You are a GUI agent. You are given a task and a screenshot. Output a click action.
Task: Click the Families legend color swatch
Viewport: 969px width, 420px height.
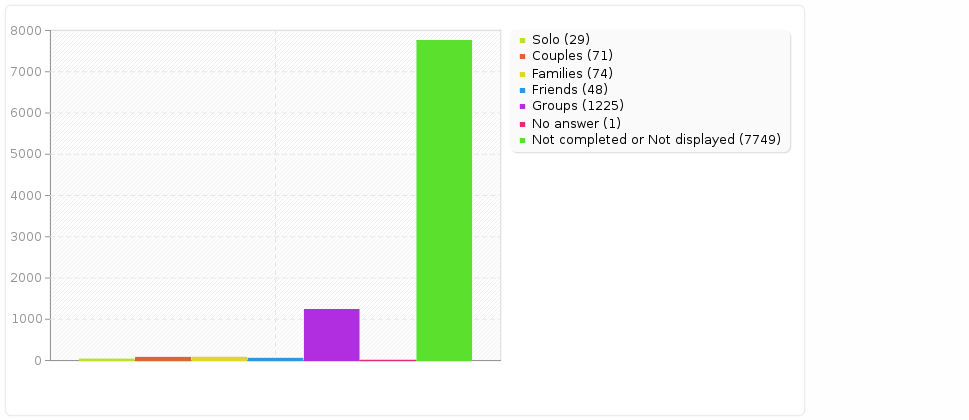[522, 74]
